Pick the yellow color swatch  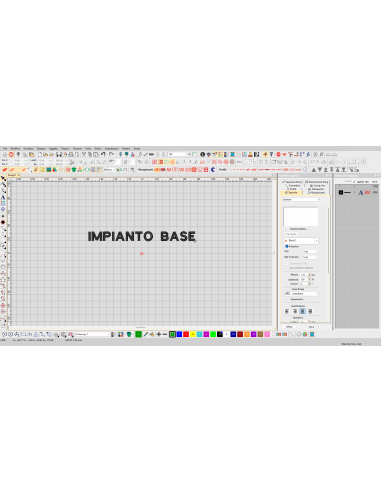(193, 334)
